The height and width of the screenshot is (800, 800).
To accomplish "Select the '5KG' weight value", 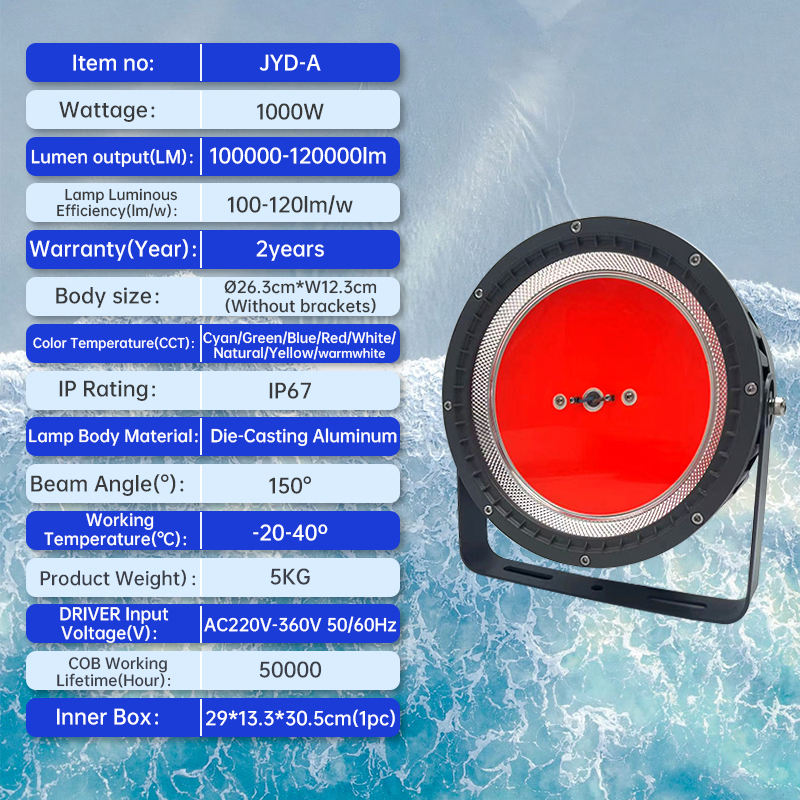I will coord(290,577).
